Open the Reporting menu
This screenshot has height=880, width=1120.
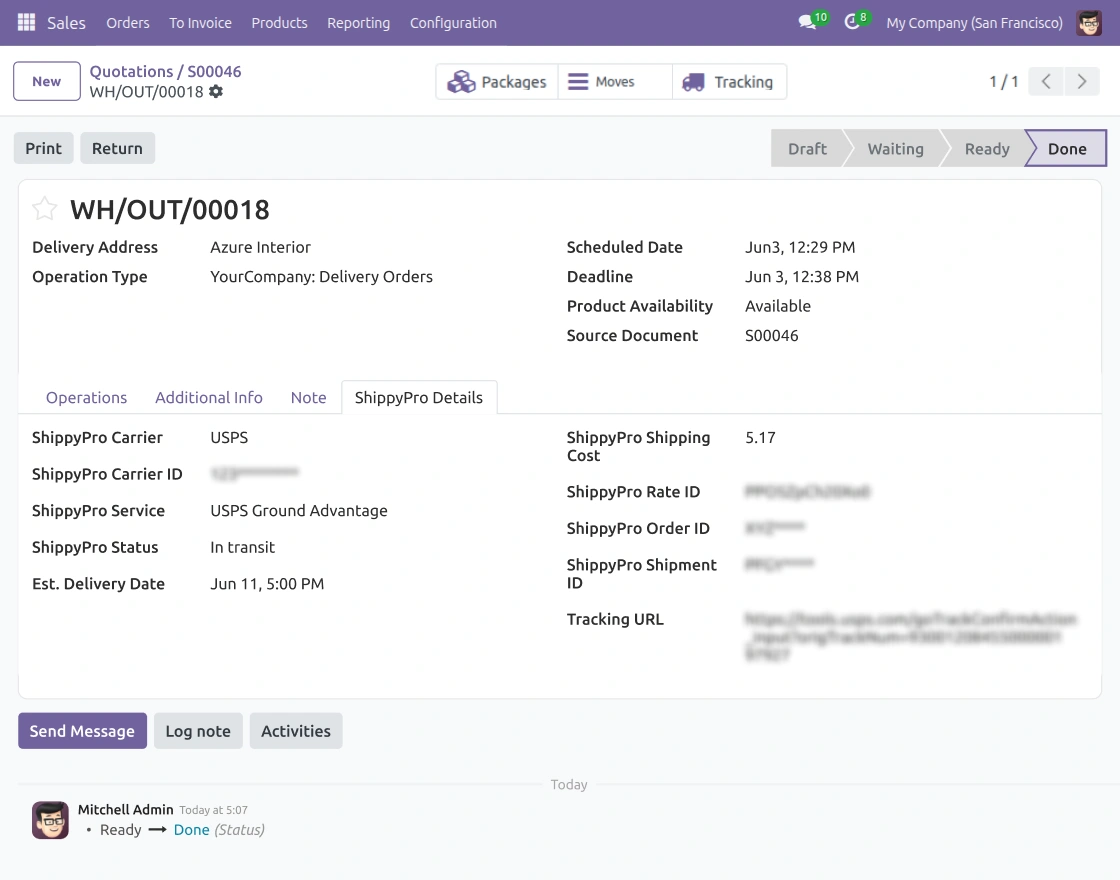point(359,23)
